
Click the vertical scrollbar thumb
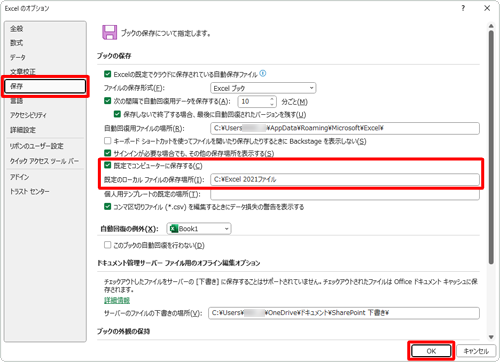(x=491, y=147)
